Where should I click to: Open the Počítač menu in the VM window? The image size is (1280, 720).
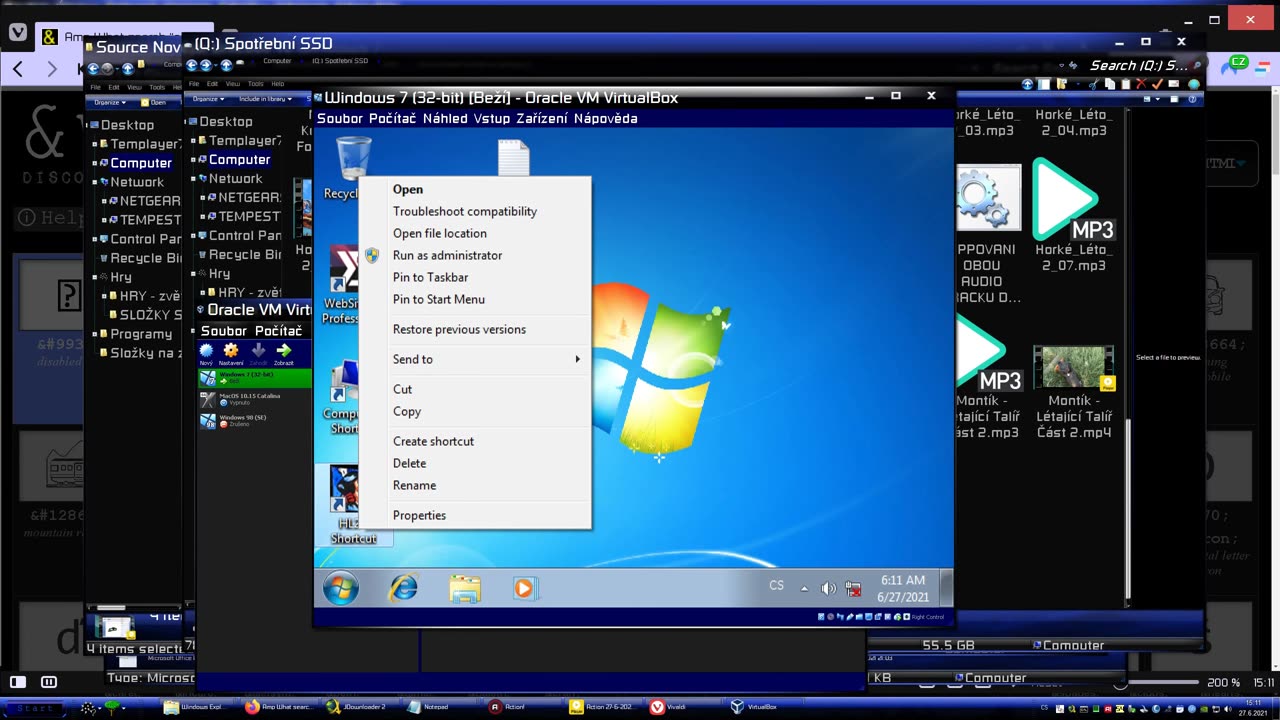point(393,118)
